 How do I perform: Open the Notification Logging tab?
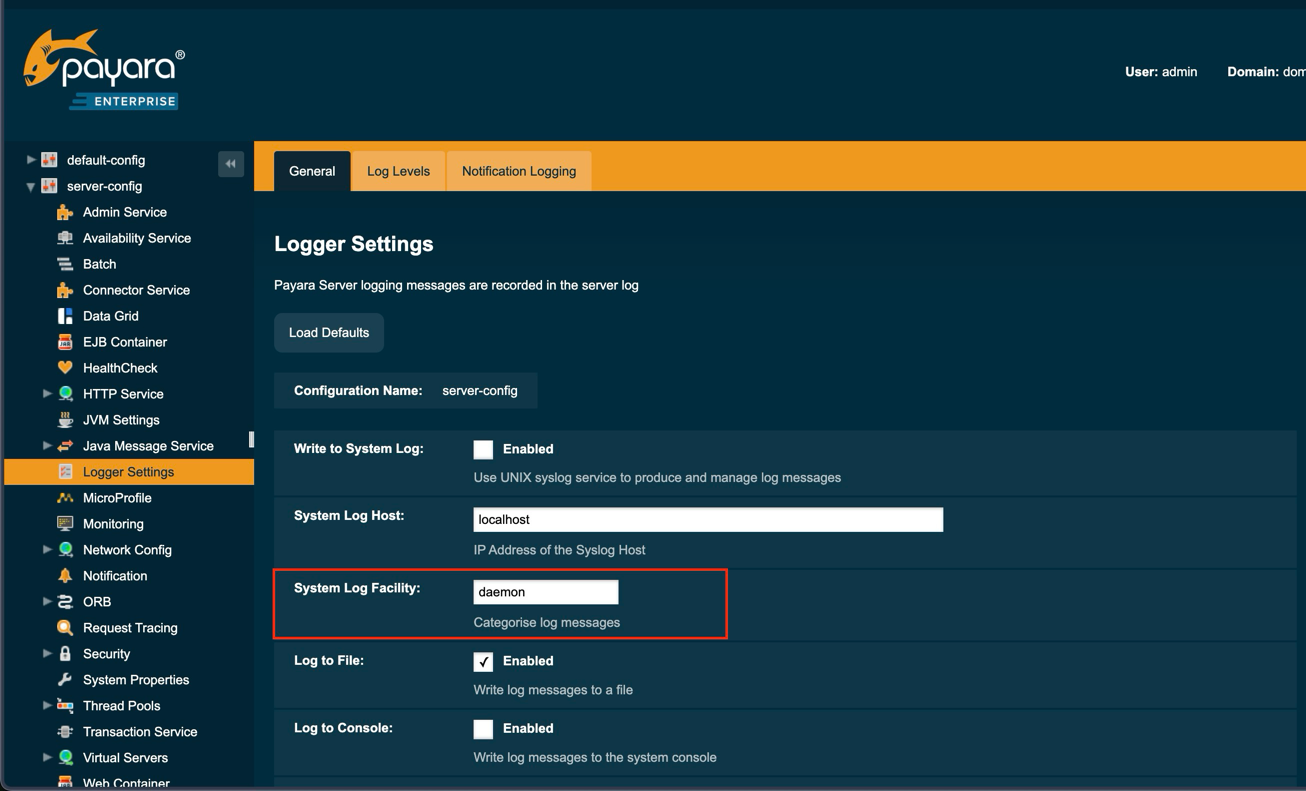518,171
